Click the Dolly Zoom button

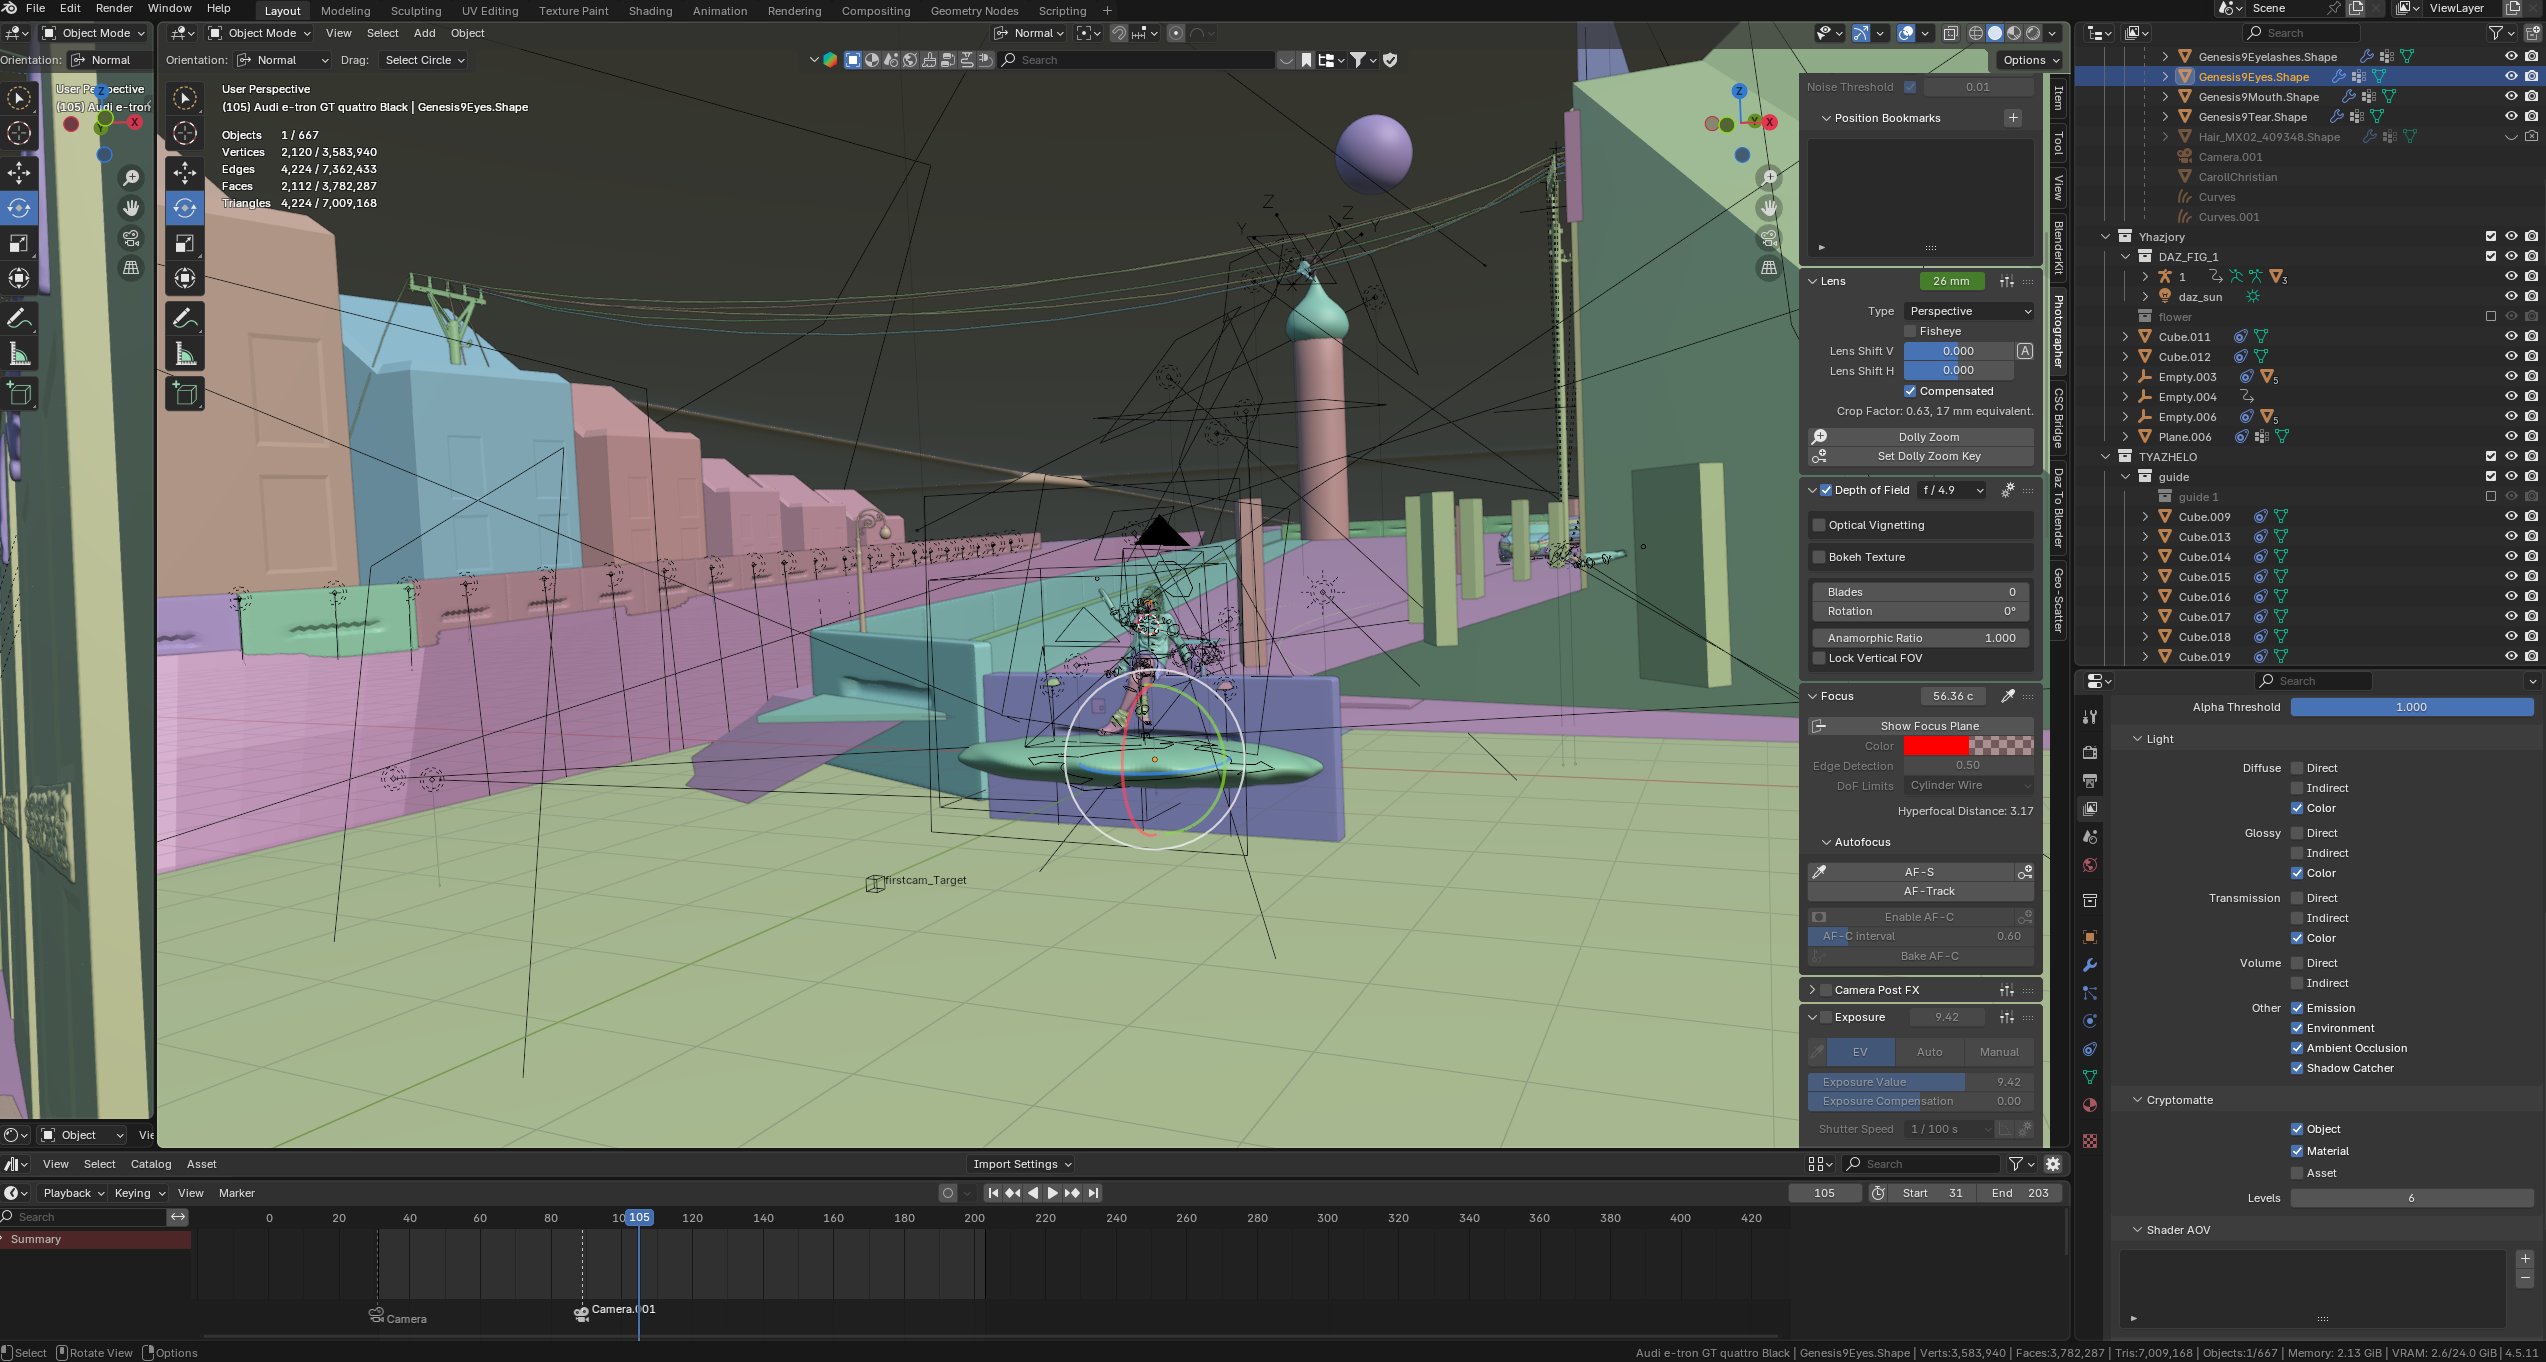1921,437
